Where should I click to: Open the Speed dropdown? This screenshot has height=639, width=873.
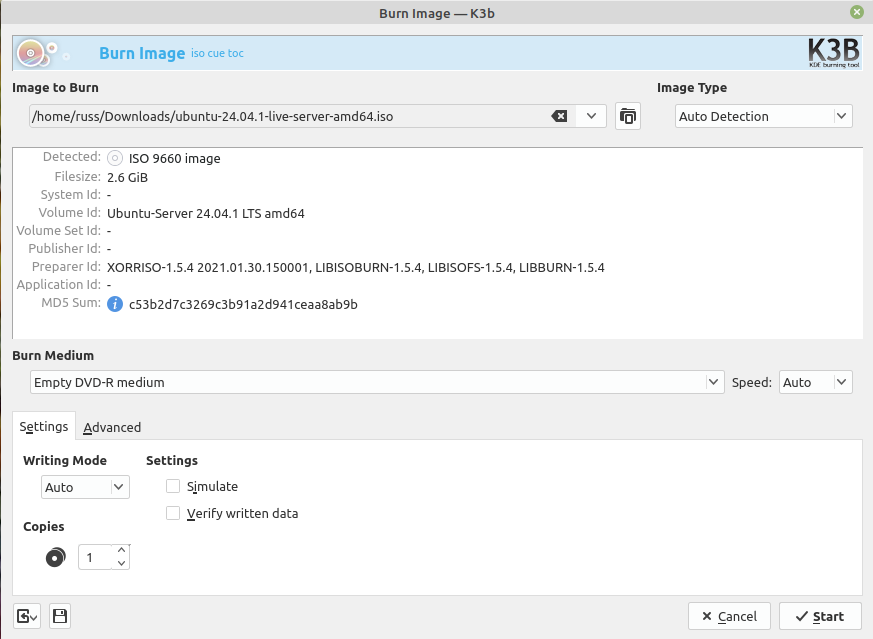816,382
